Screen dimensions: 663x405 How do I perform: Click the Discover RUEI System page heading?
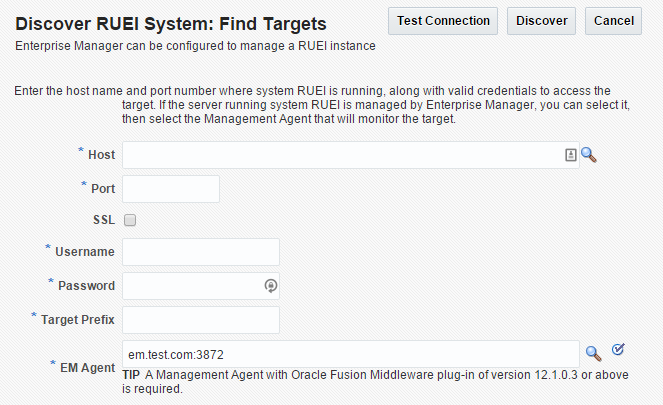pyautogui.click(x=171, y=24)
